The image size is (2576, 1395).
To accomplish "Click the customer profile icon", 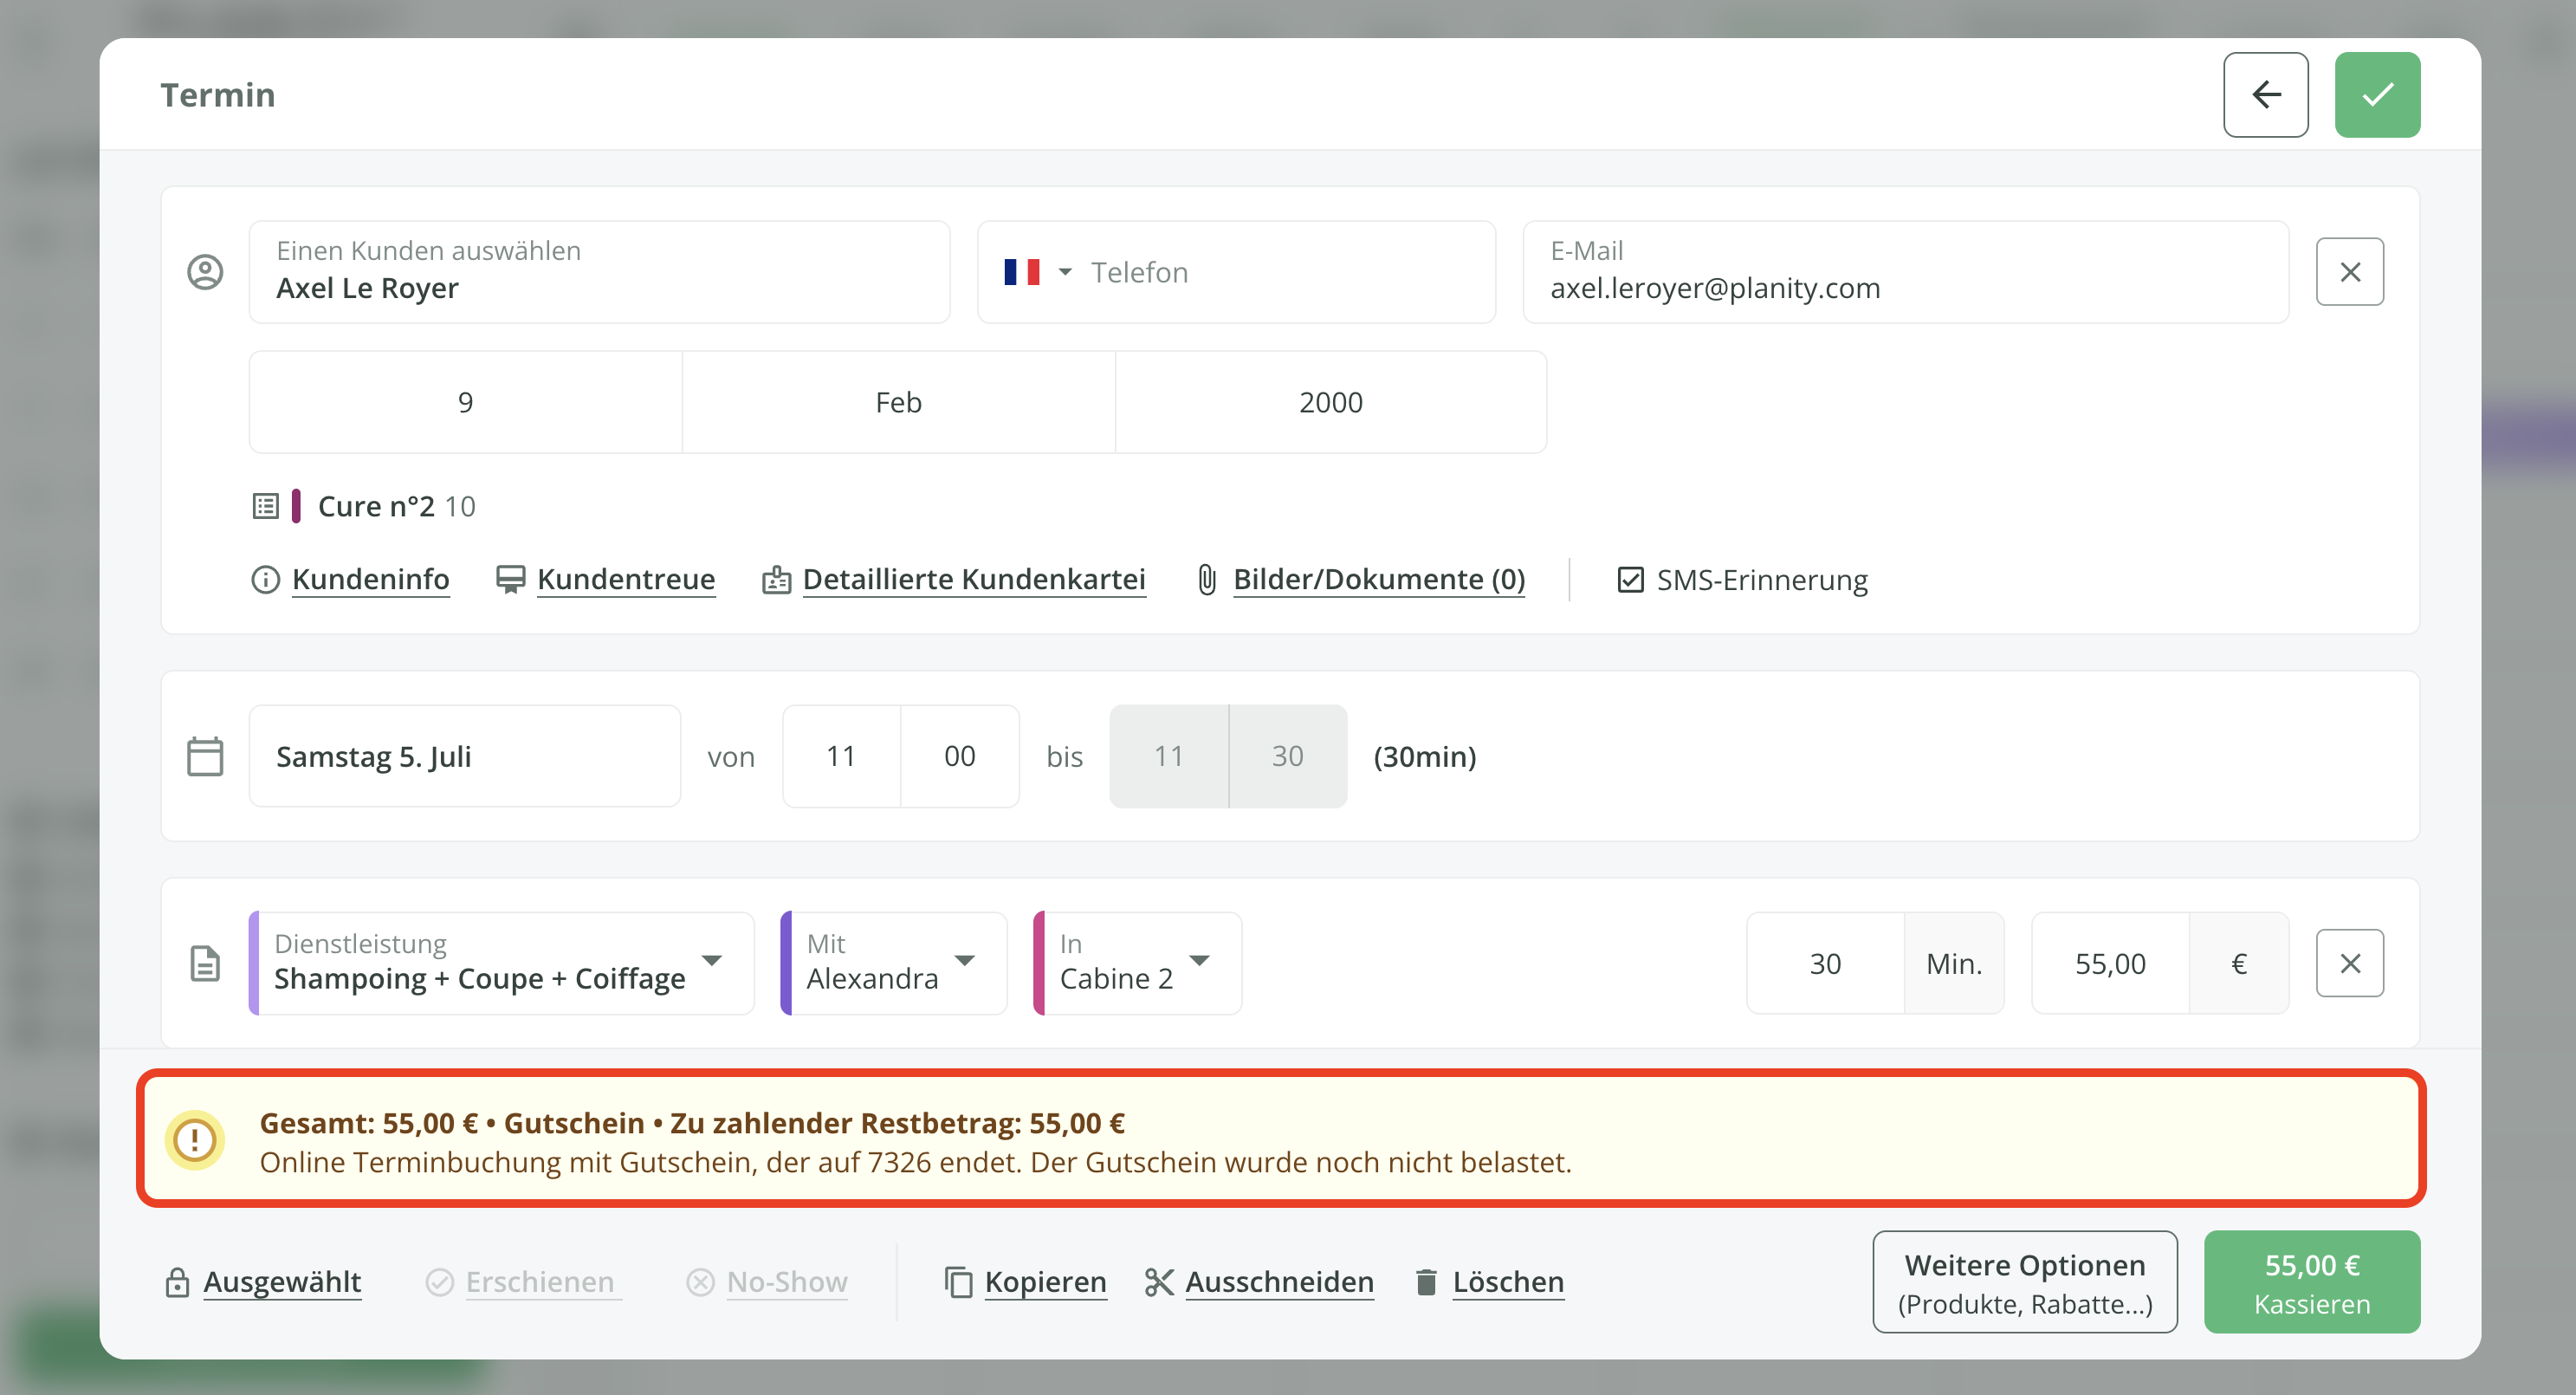I will (205, 272).
